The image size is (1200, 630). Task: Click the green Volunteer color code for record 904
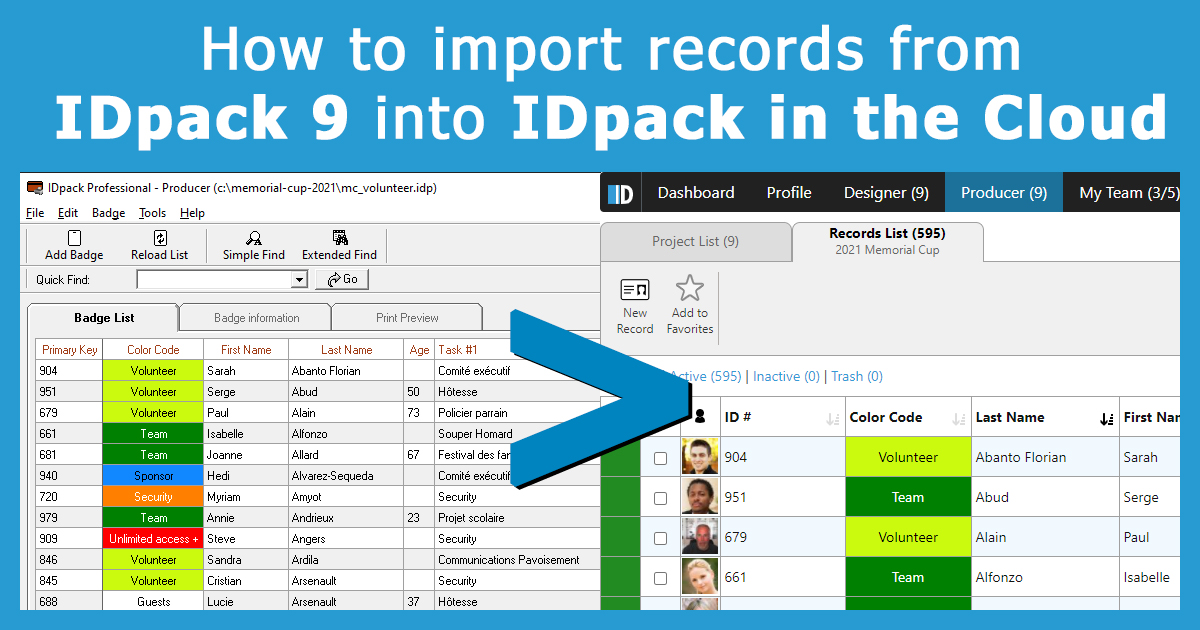coord(908,456)
